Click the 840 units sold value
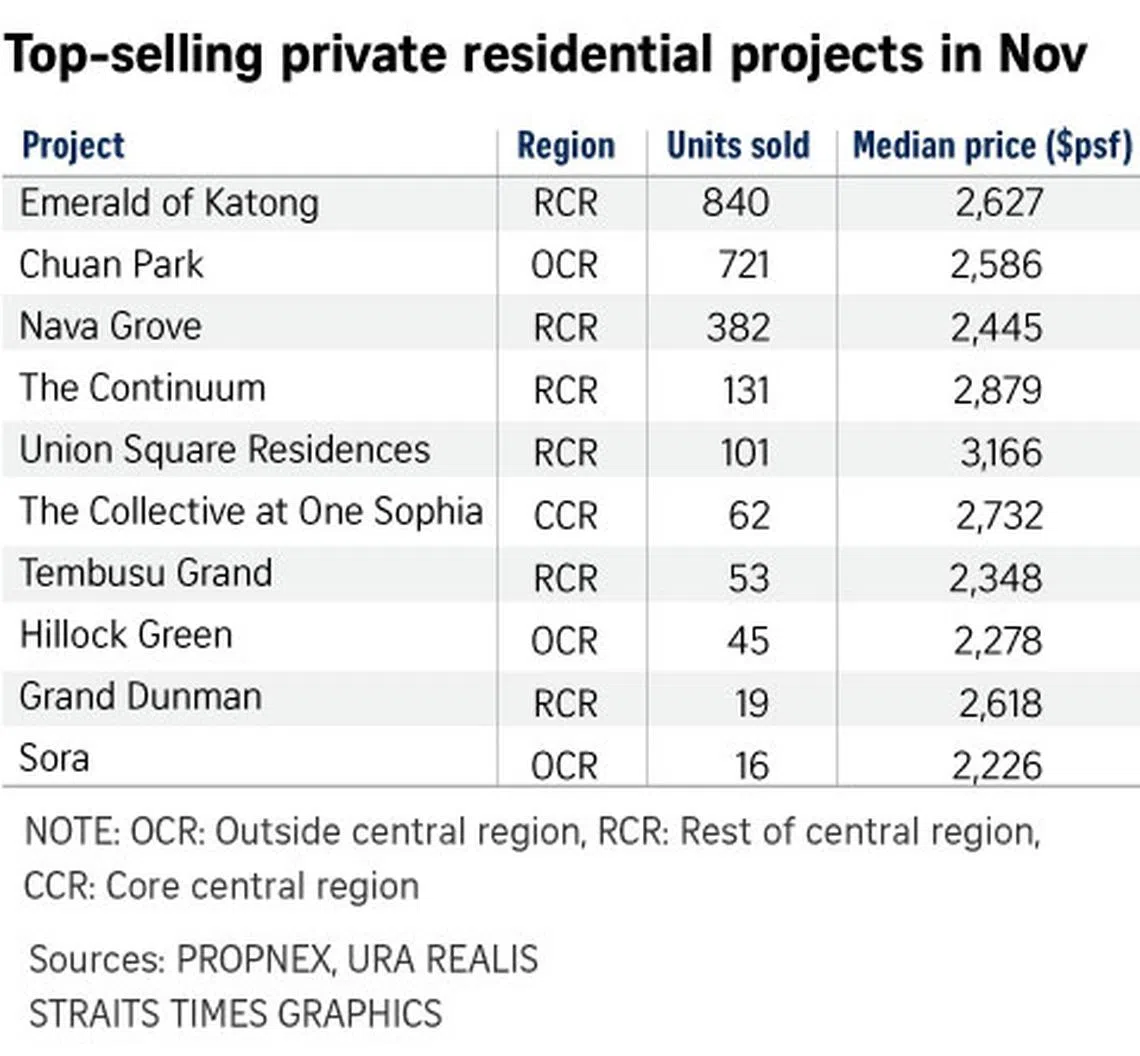This screenshot has height=1056, width=1140. [x=735, y=204]
